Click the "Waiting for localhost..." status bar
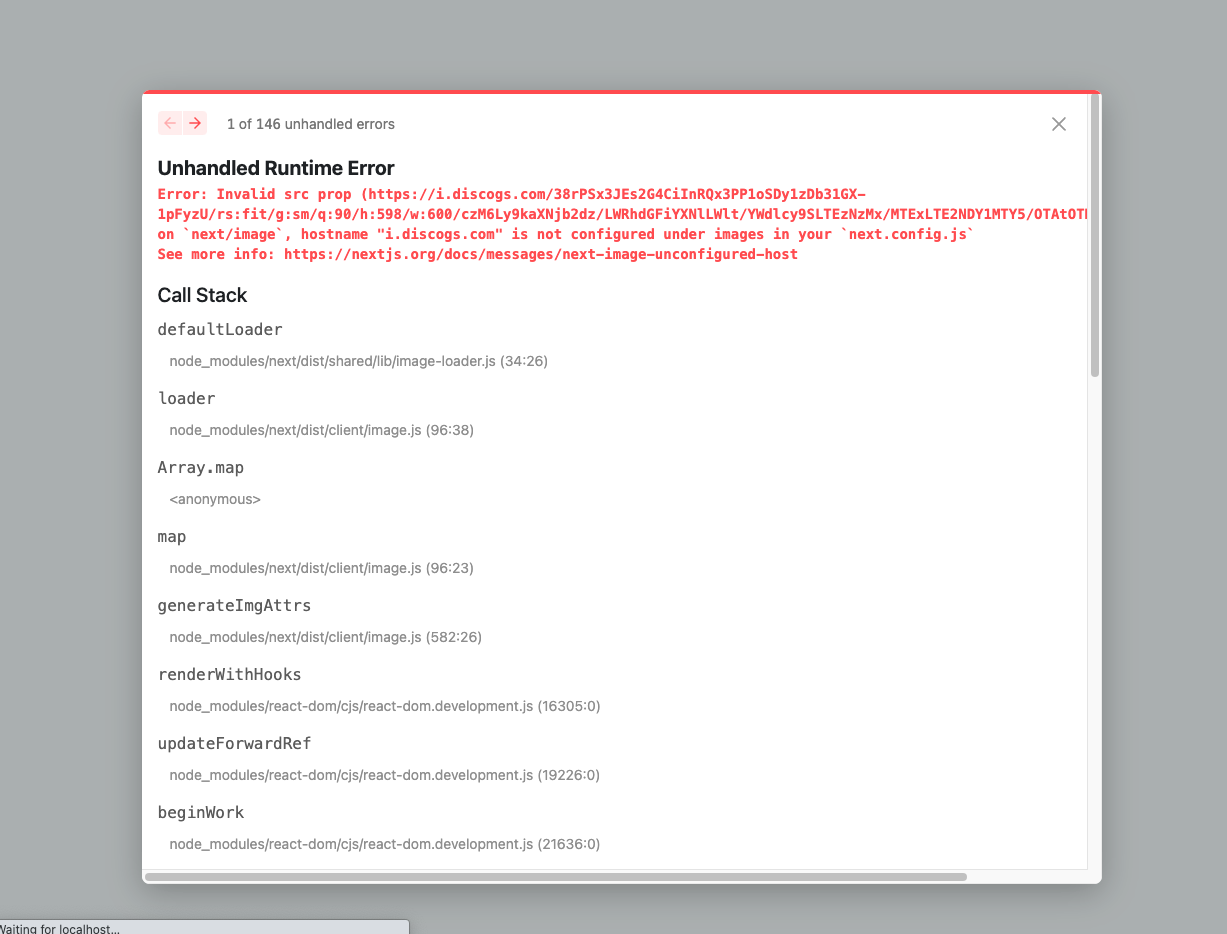The image size is (1227, 934). 204,927
